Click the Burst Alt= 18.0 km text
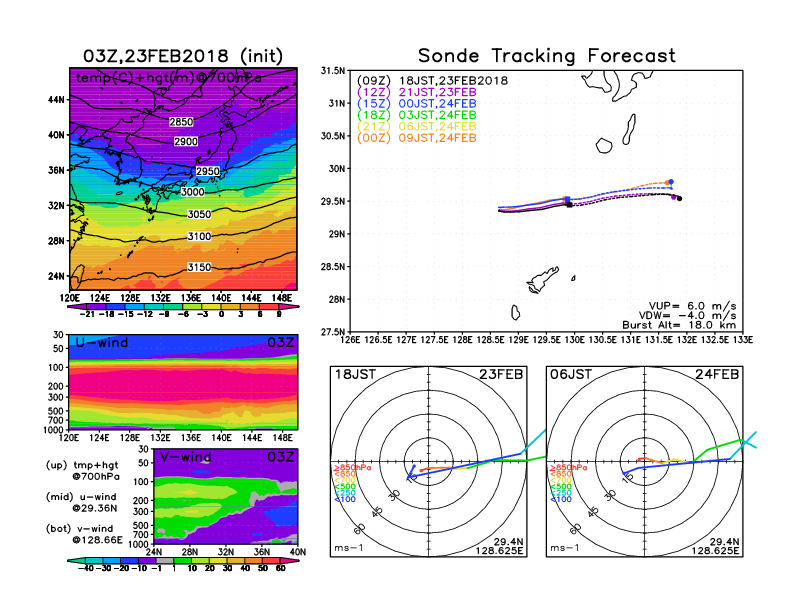Screen dimensions: 792x612 click(x=679, y=325)
